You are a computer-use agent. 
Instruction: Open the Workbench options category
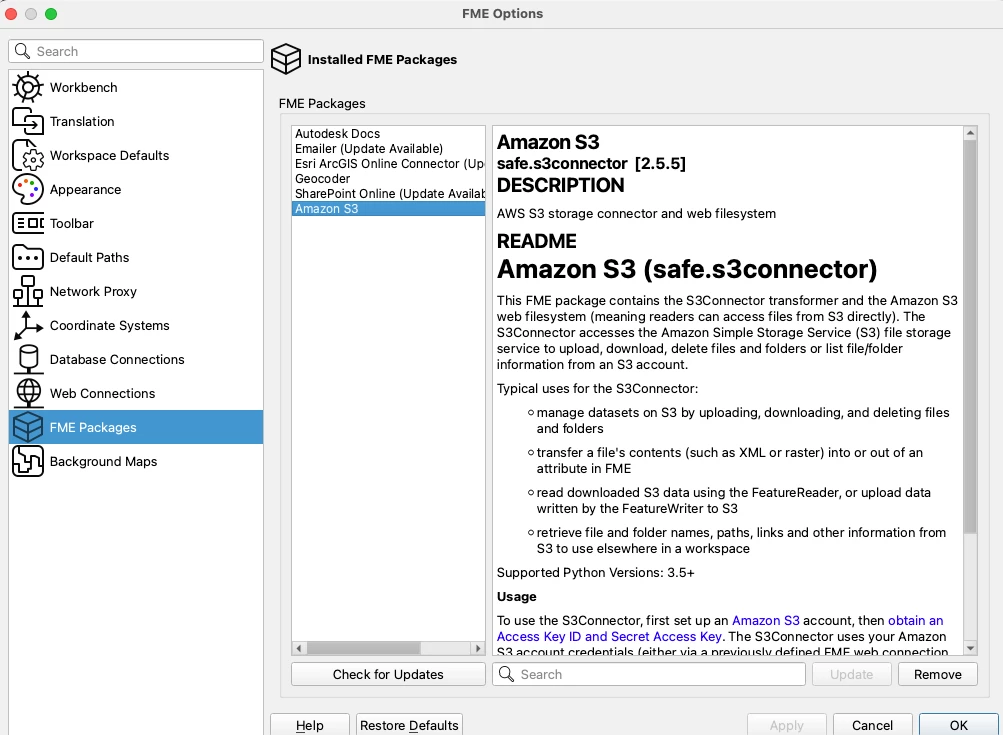tap(136, 88)
